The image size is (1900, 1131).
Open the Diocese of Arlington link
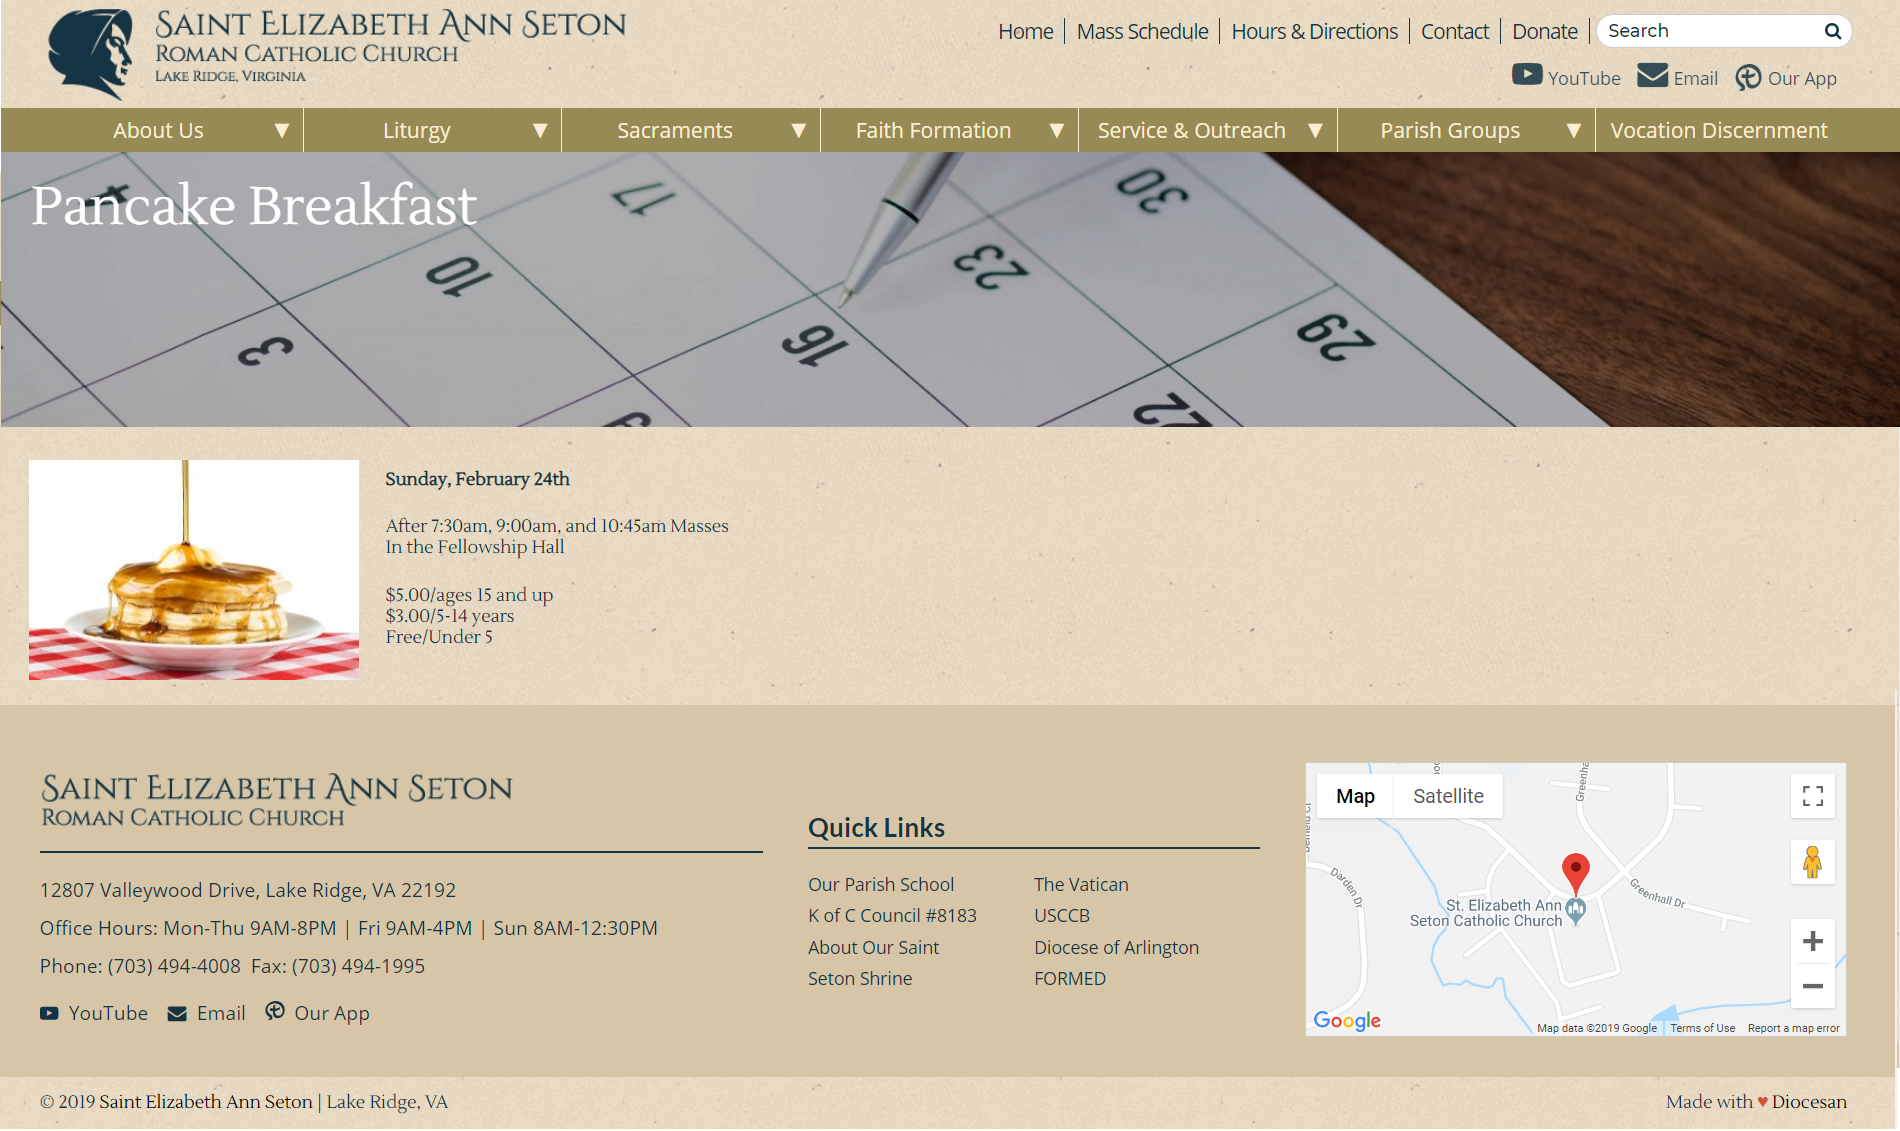(1116, 947)
